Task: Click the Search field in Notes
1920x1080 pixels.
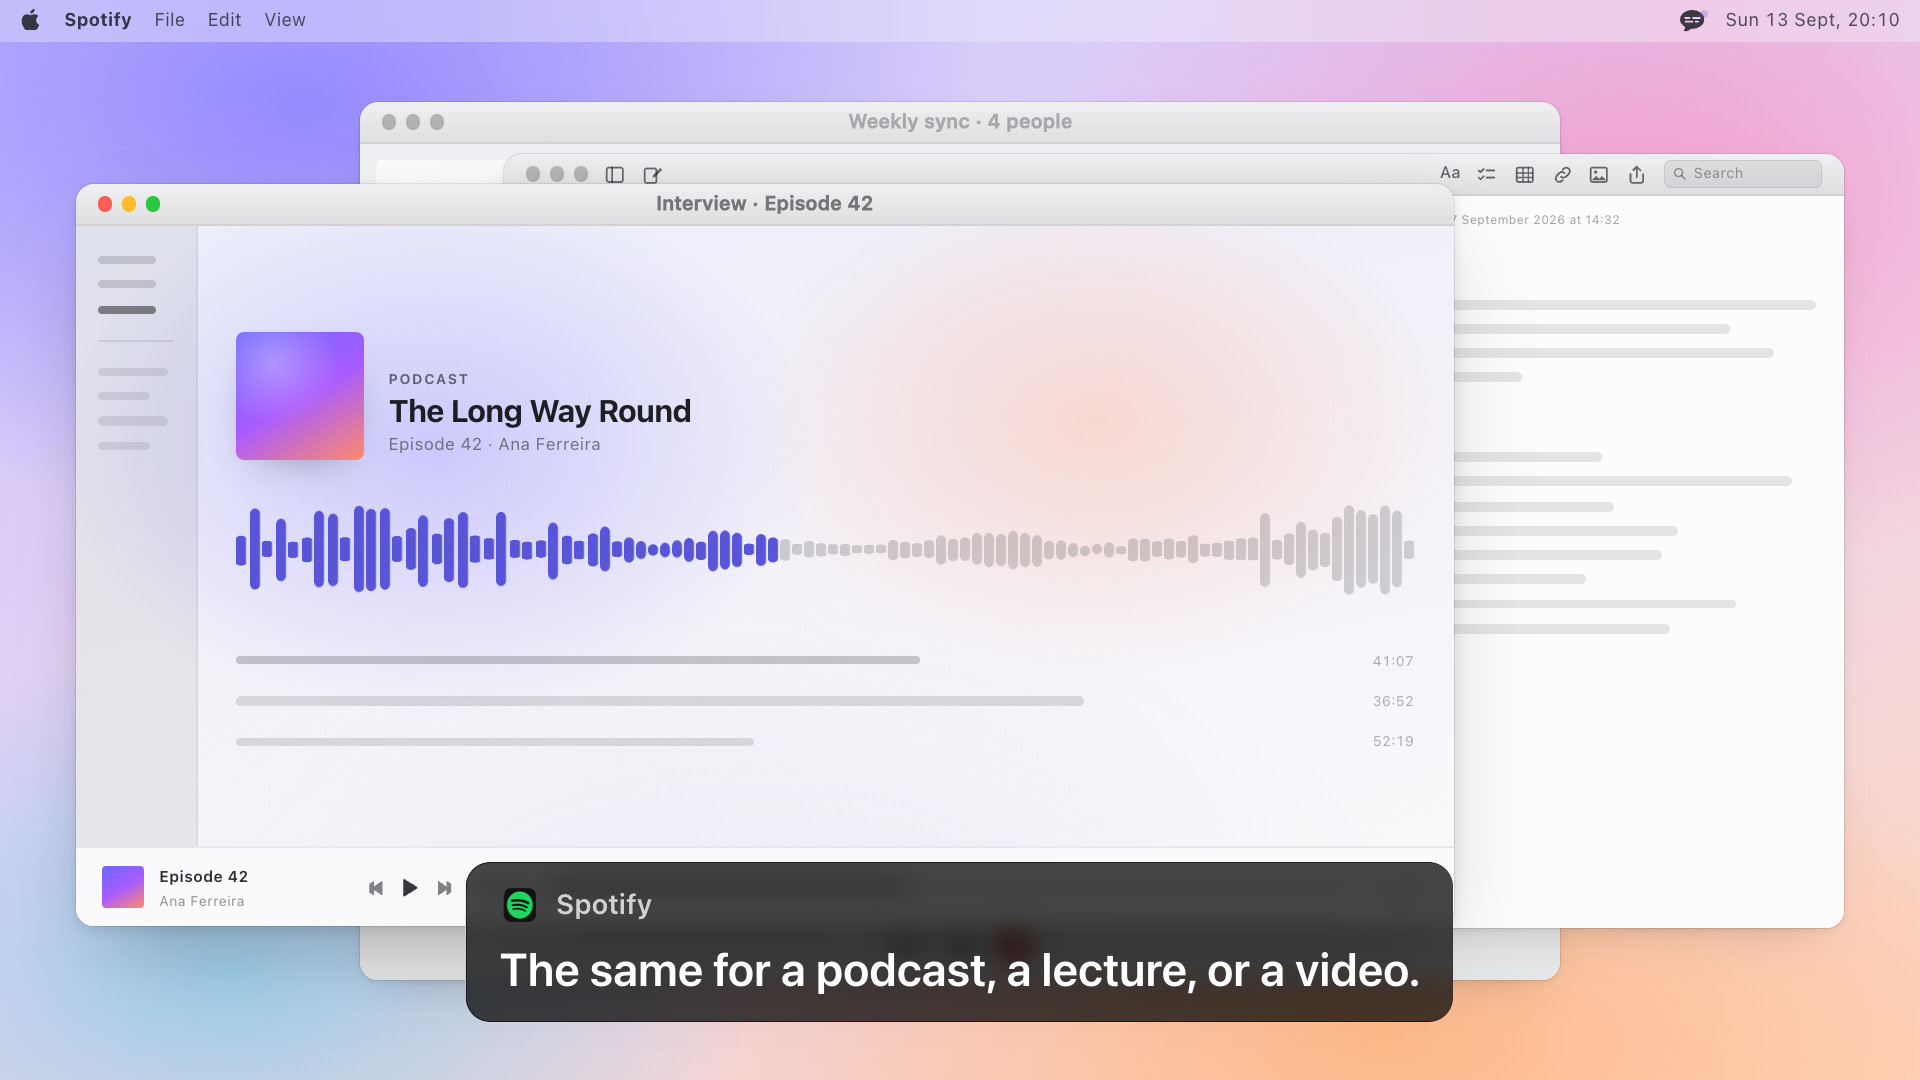Action: (x=1743, y=174)
